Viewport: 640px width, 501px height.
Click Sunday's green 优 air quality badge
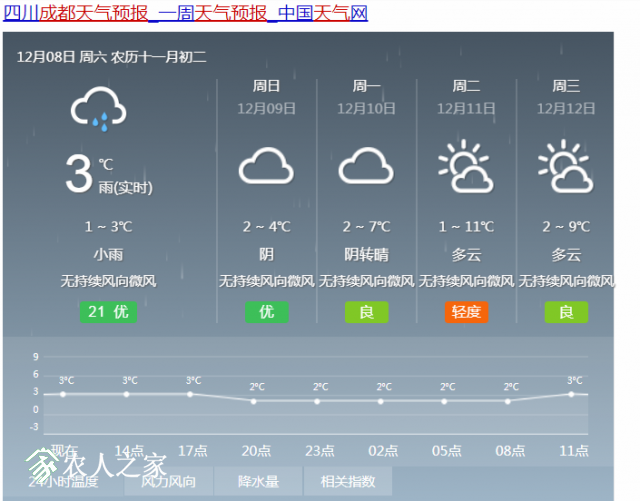point(267,312)
